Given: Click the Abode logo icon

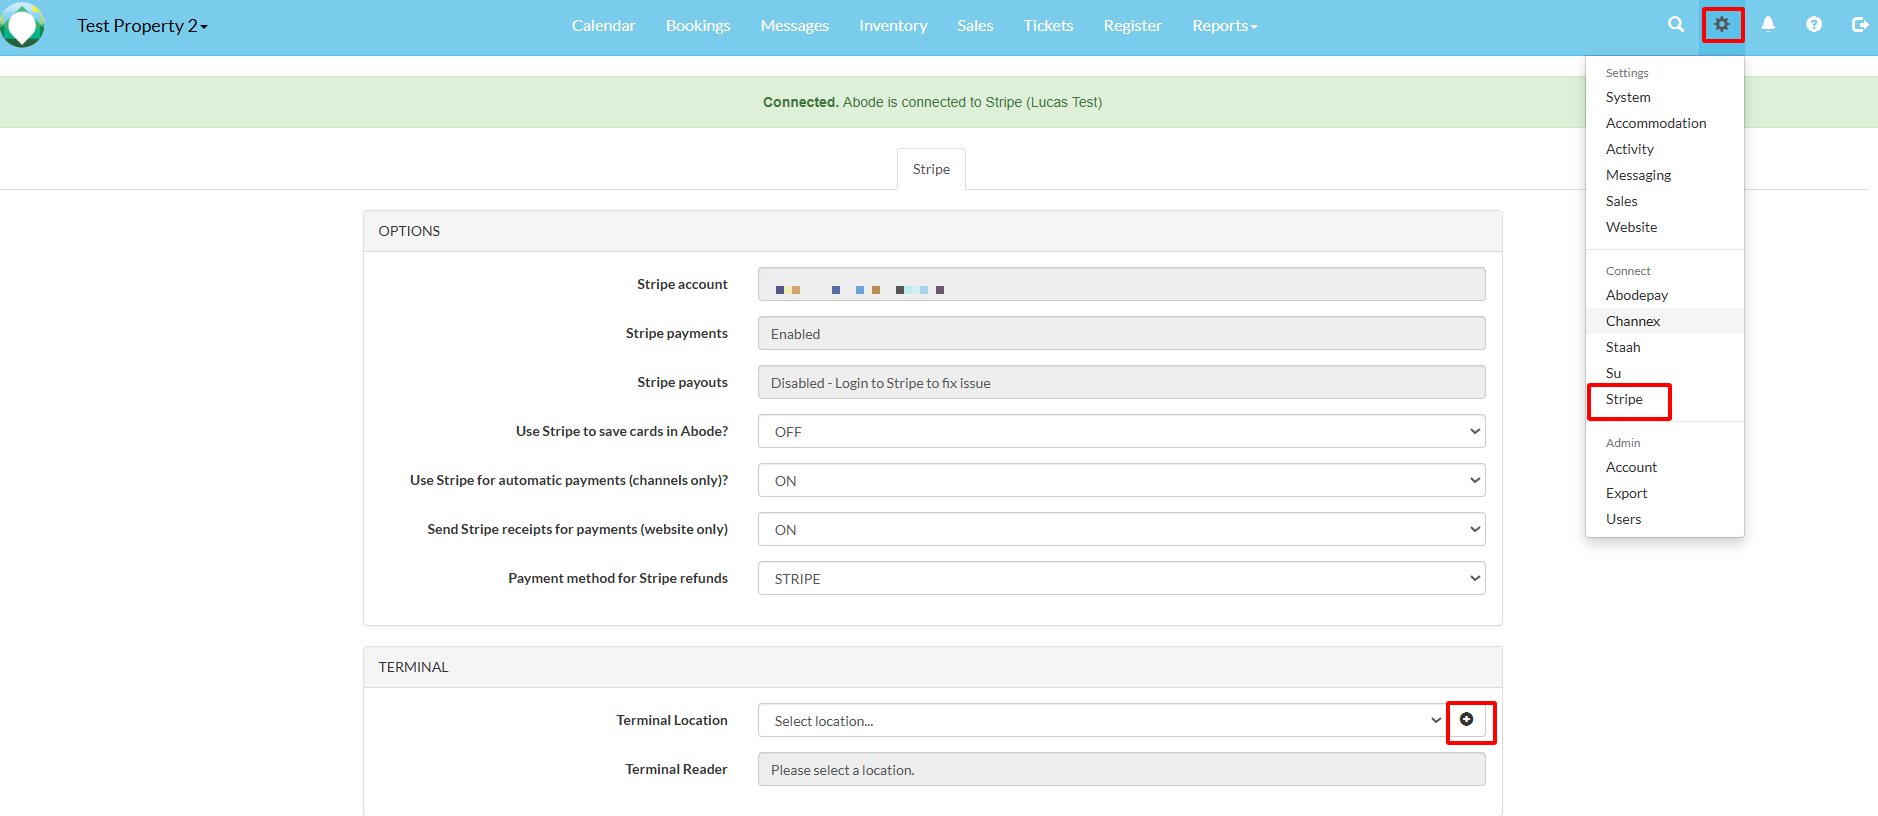Looking at the screenshot, I should 22,25.
